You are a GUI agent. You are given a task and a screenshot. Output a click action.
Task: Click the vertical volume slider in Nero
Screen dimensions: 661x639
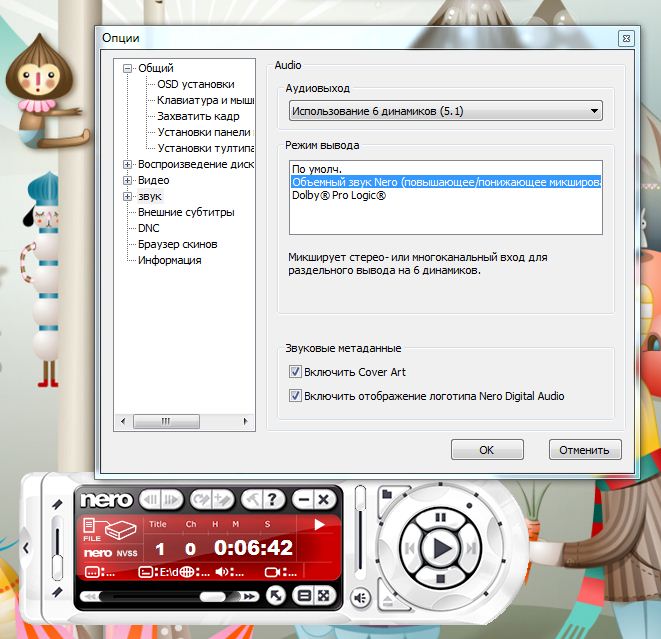[360, 533]
